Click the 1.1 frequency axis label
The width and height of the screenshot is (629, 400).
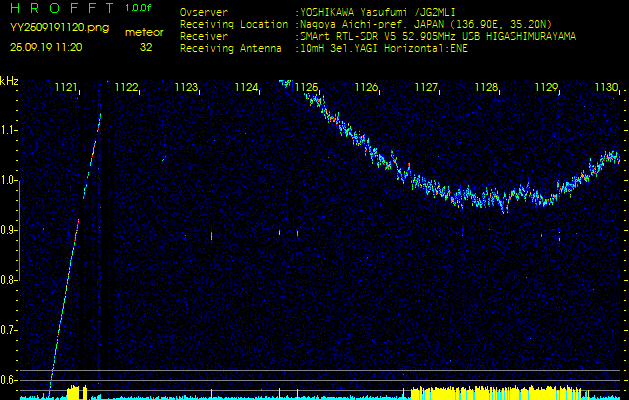pyautogui.click(x=9, y=130)
